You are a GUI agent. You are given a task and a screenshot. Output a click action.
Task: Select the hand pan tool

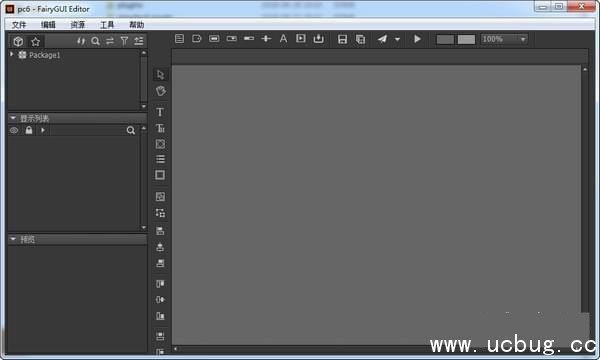pos(160,91)
